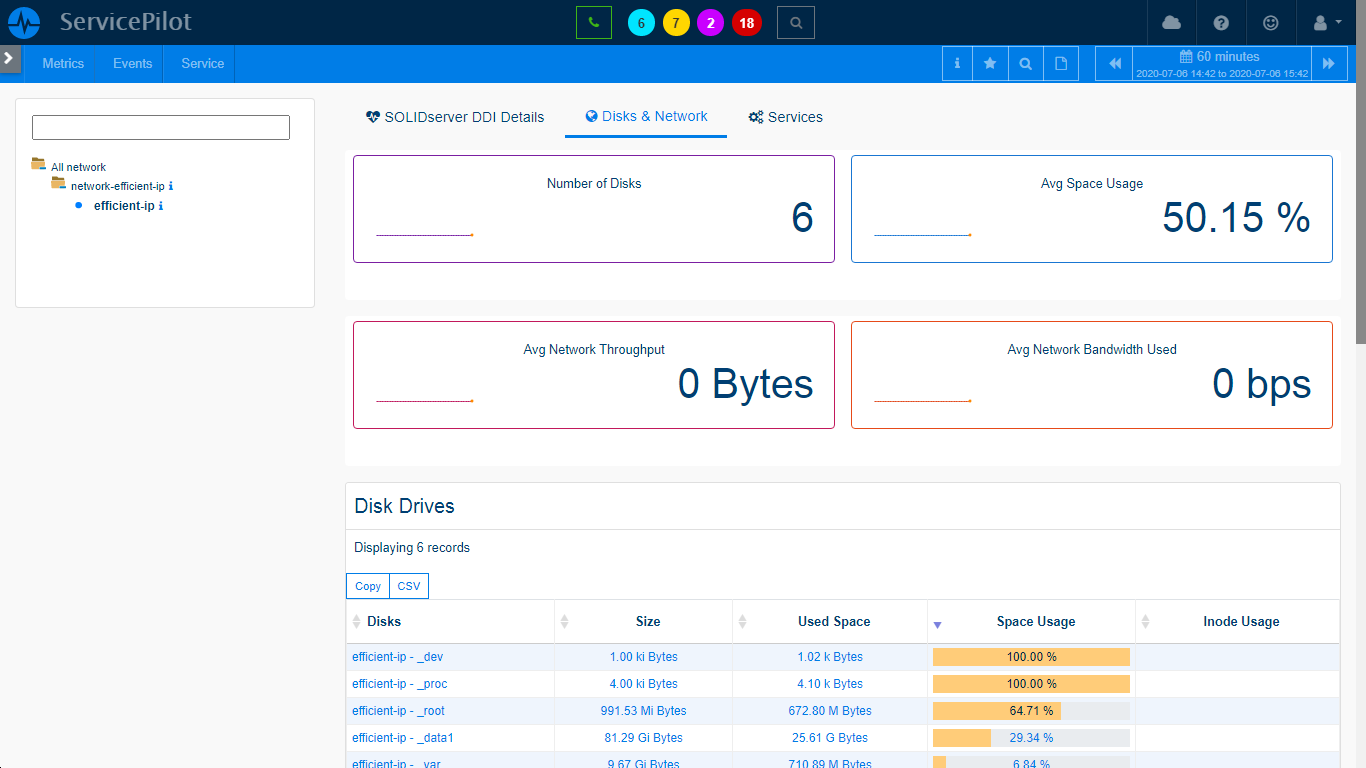Open the user account dropdown menu
The width and height of the screenshot is (1366, 768).
(1325, 22)
